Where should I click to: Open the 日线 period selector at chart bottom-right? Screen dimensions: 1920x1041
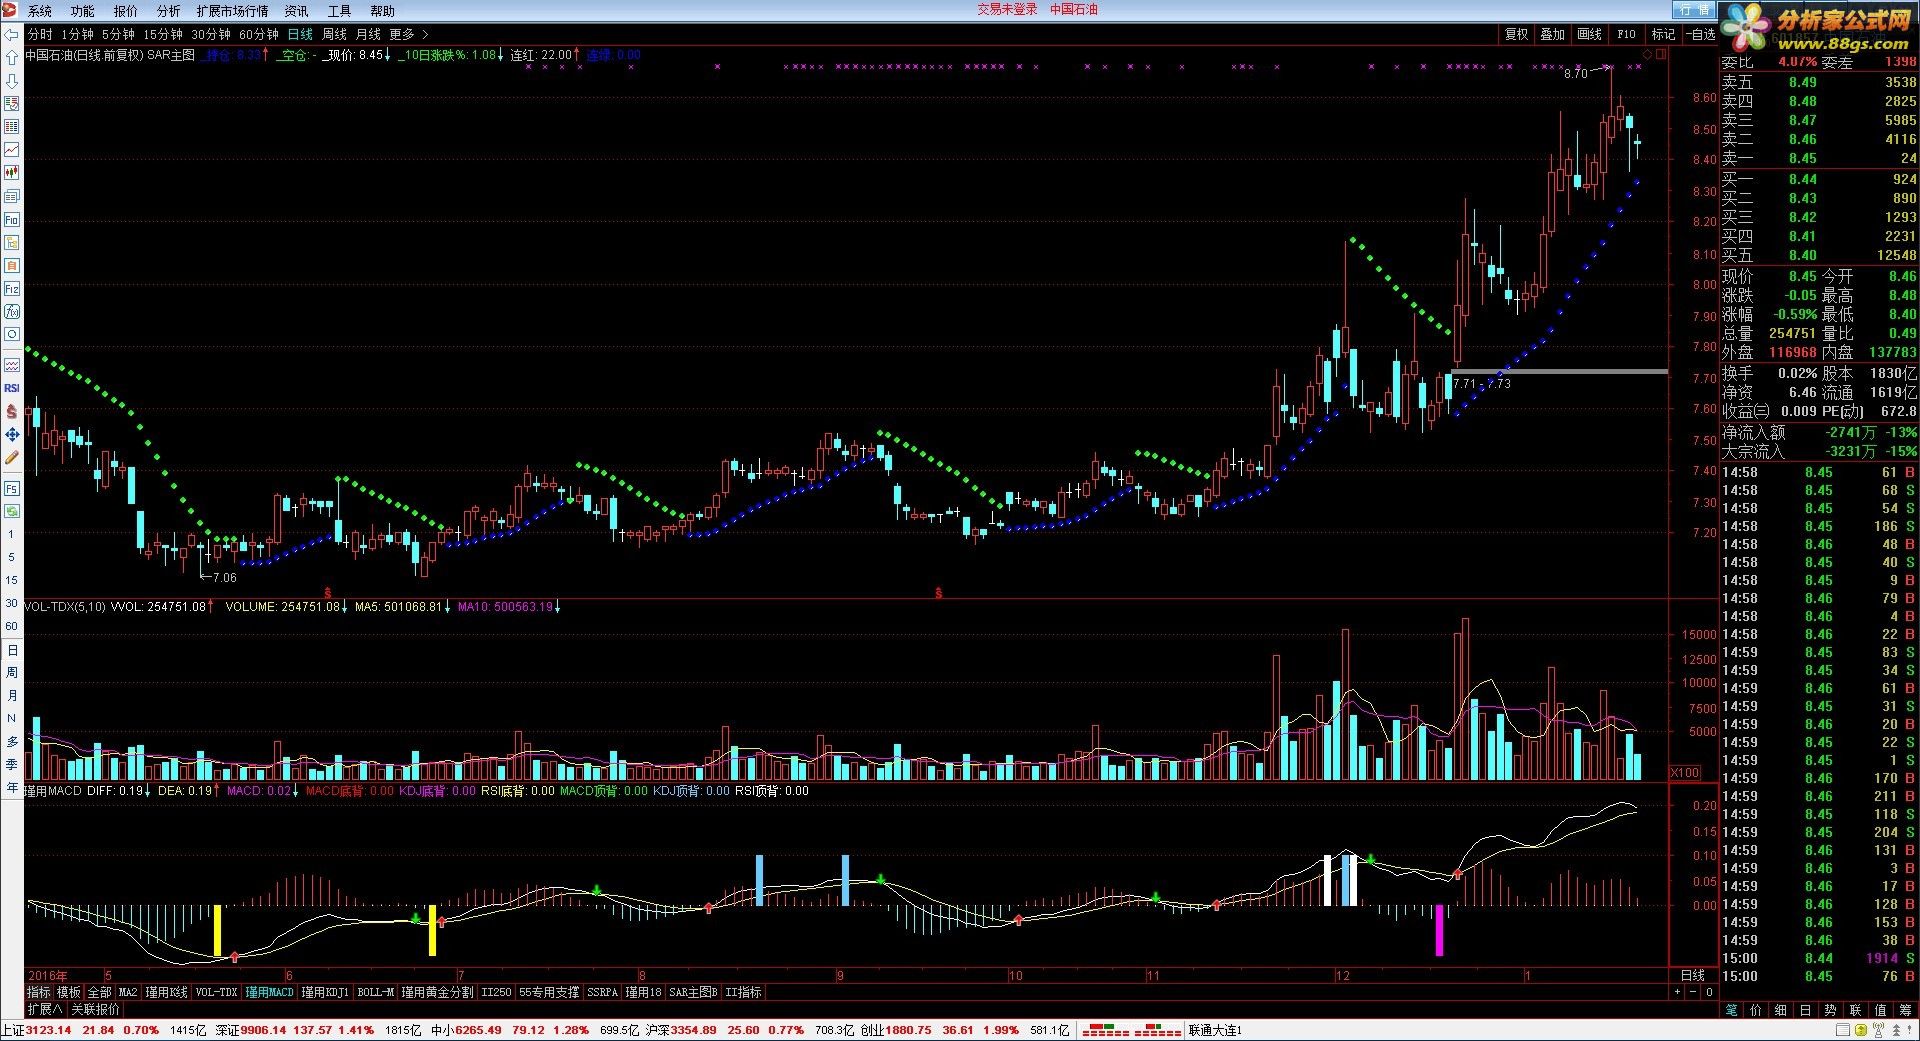click(x=1693, y=975)
